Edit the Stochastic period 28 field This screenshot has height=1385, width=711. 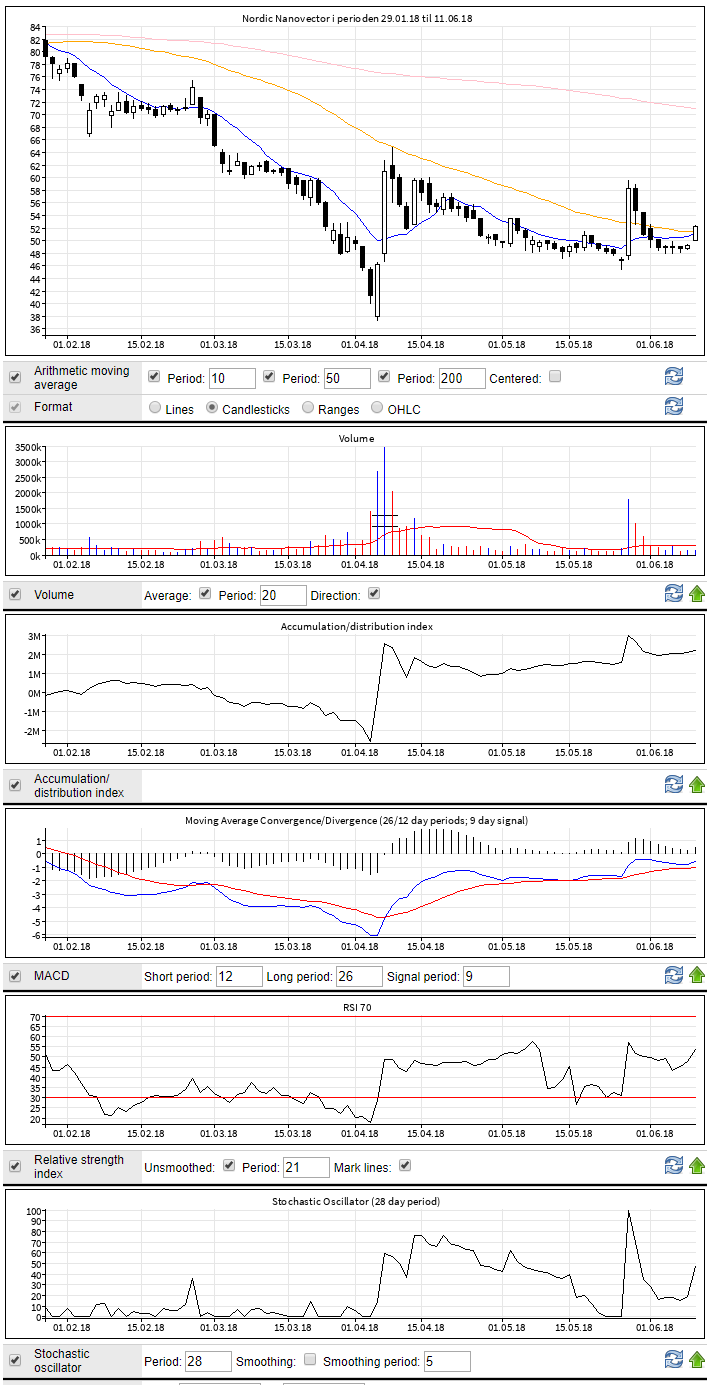point(208,1361)
